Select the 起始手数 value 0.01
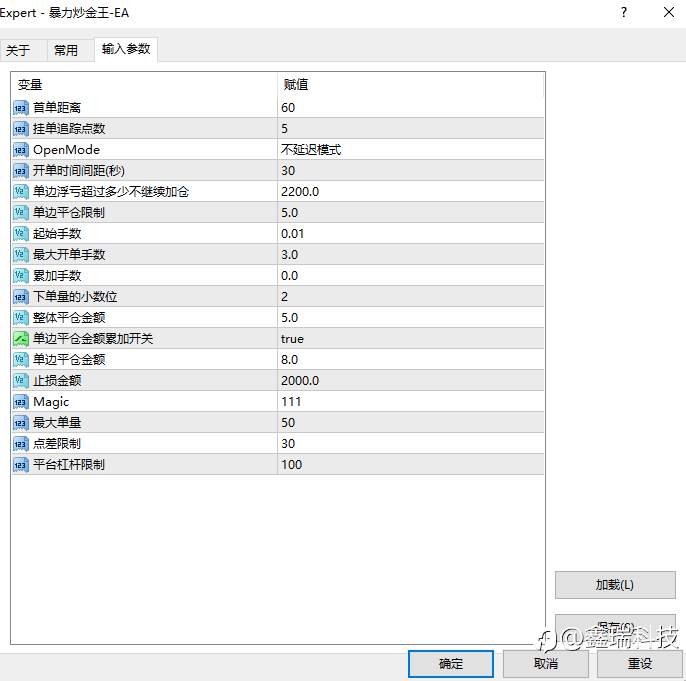 (x=411, y=234)
